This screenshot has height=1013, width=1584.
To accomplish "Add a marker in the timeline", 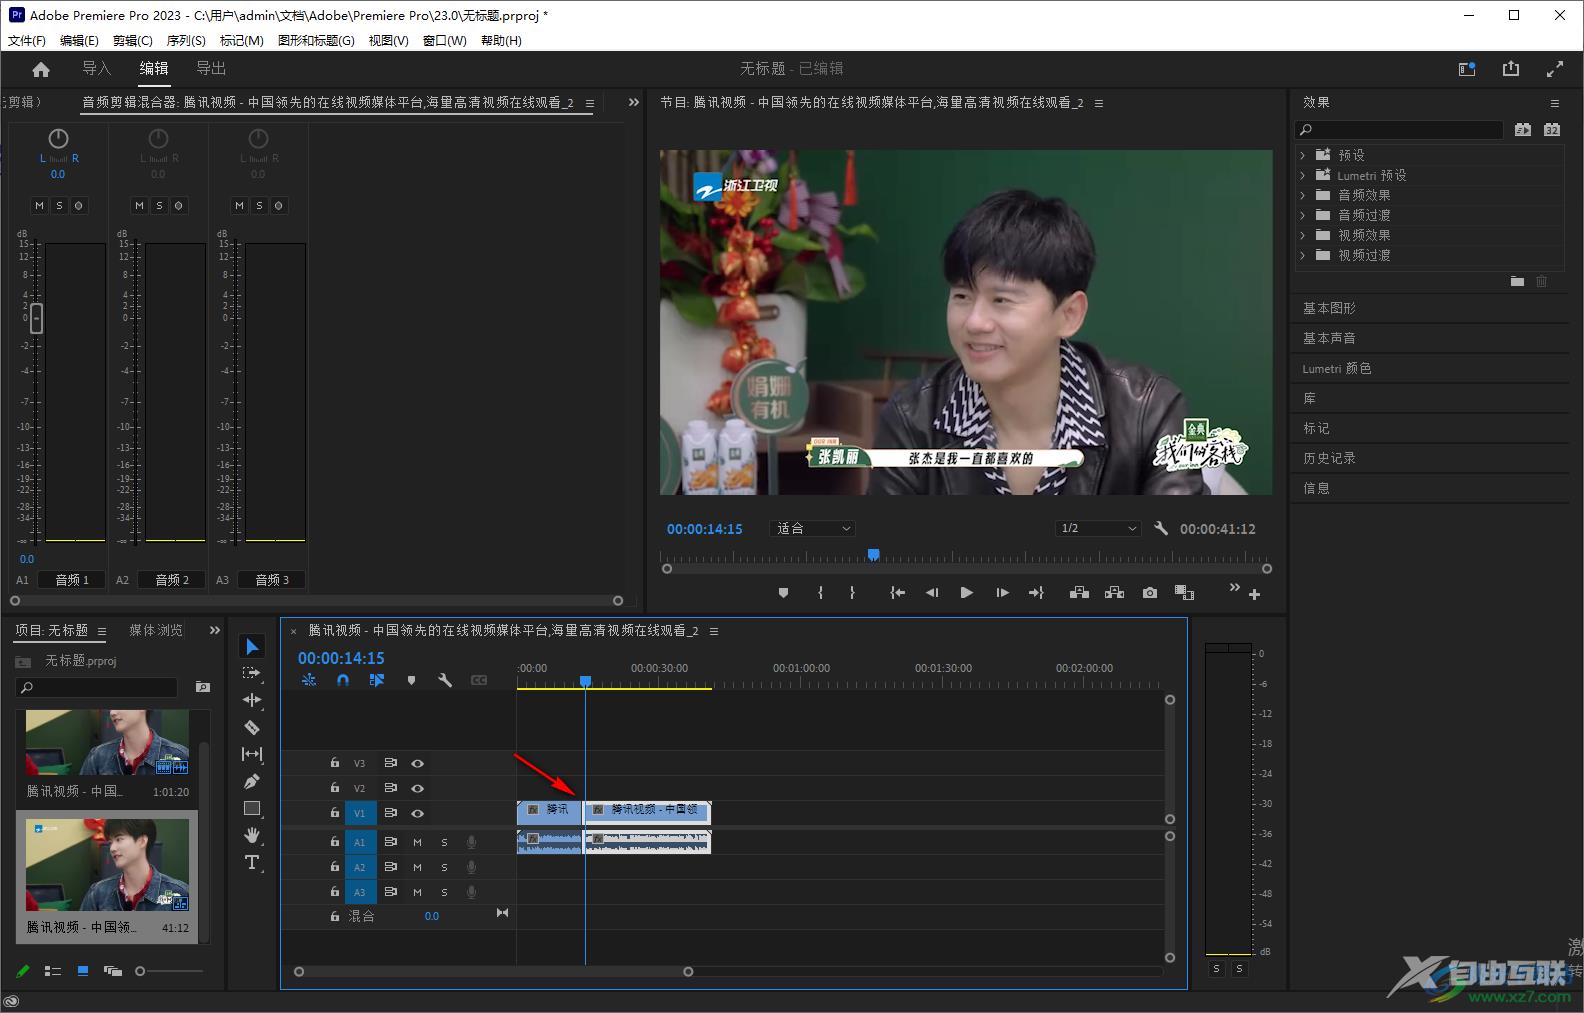I will tap(411, 680).
